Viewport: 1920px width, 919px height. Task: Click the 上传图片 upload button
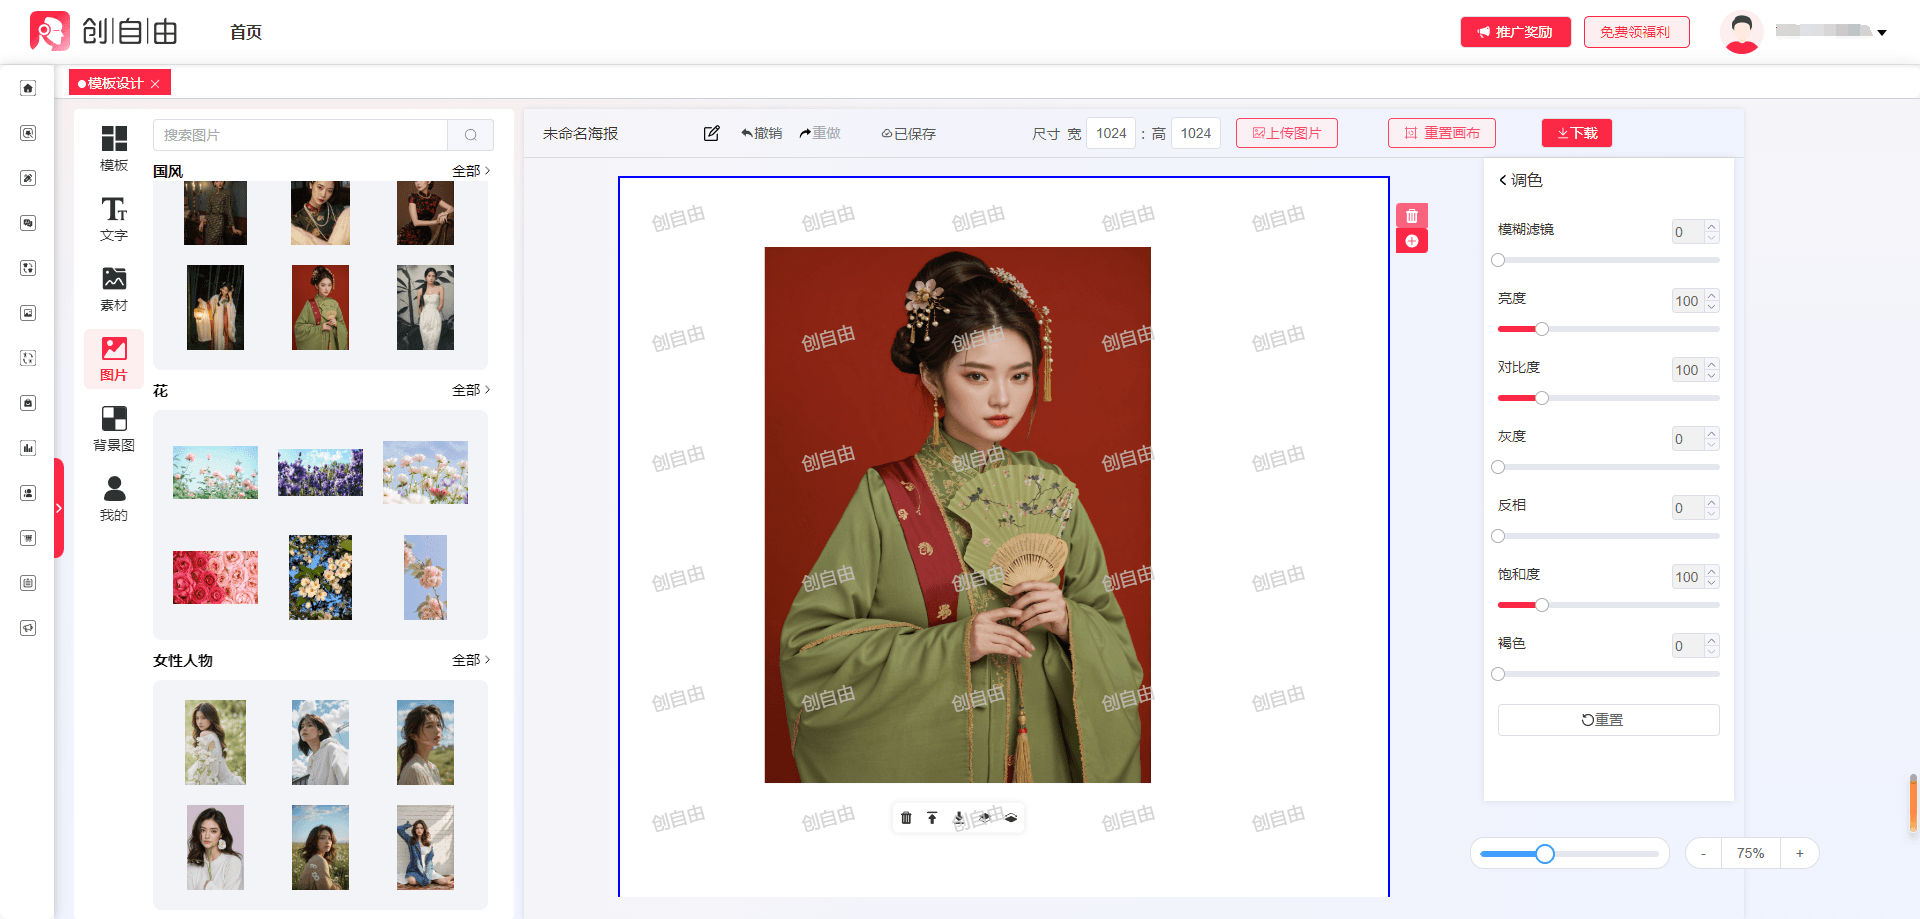pyautogui.click(x=1287, y=133)
